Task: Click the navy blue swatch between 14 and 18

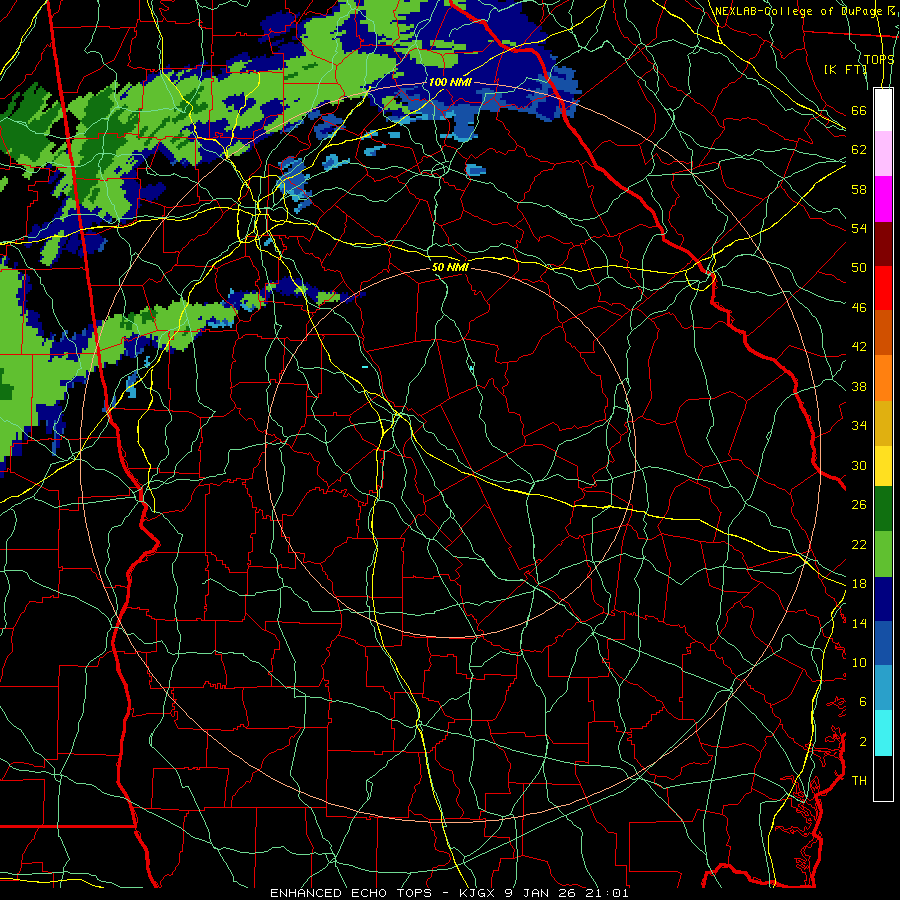Action: (x=883, y=599)
